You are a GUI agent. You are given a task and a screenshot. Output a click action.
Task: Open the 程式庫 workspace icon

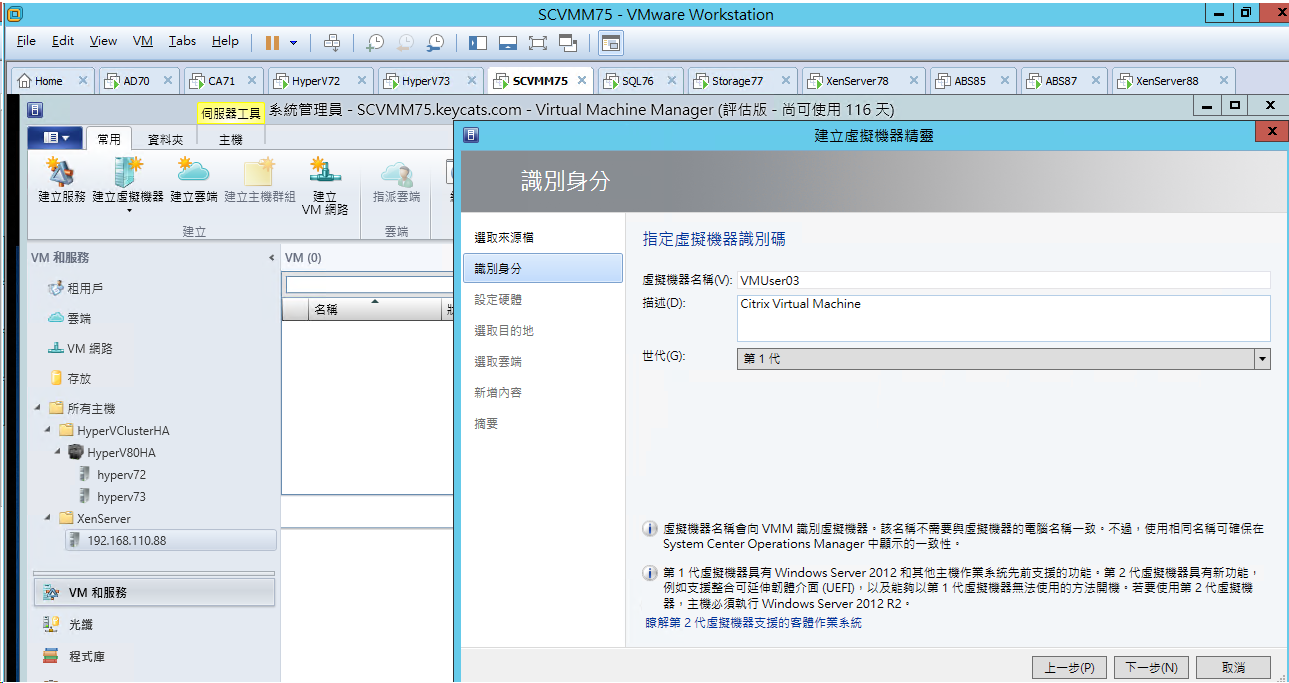[x=51, y=656]
